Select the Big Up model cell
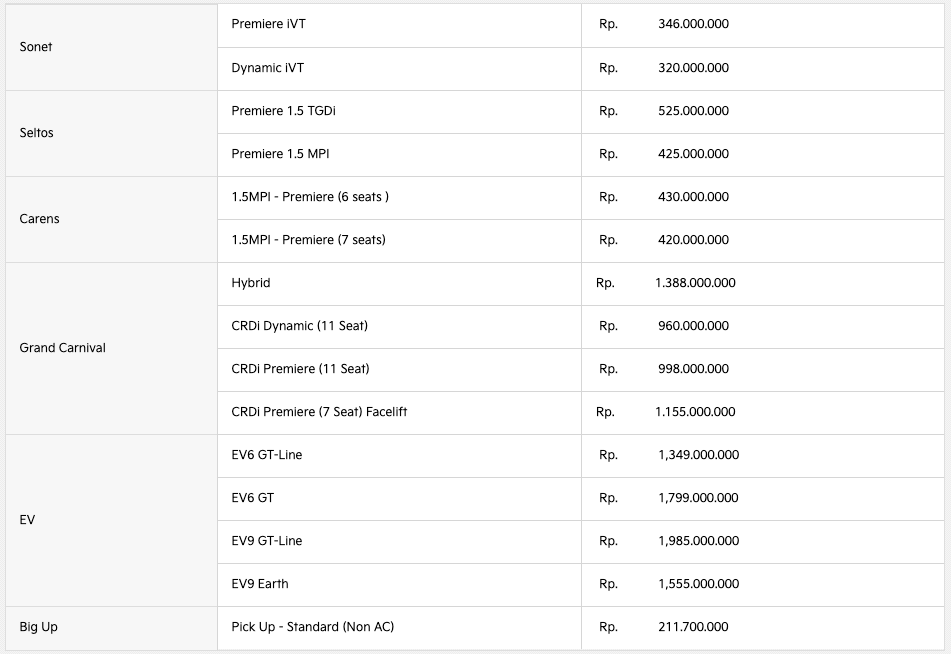The image size is (951, 654). click(x=39, y=627)
